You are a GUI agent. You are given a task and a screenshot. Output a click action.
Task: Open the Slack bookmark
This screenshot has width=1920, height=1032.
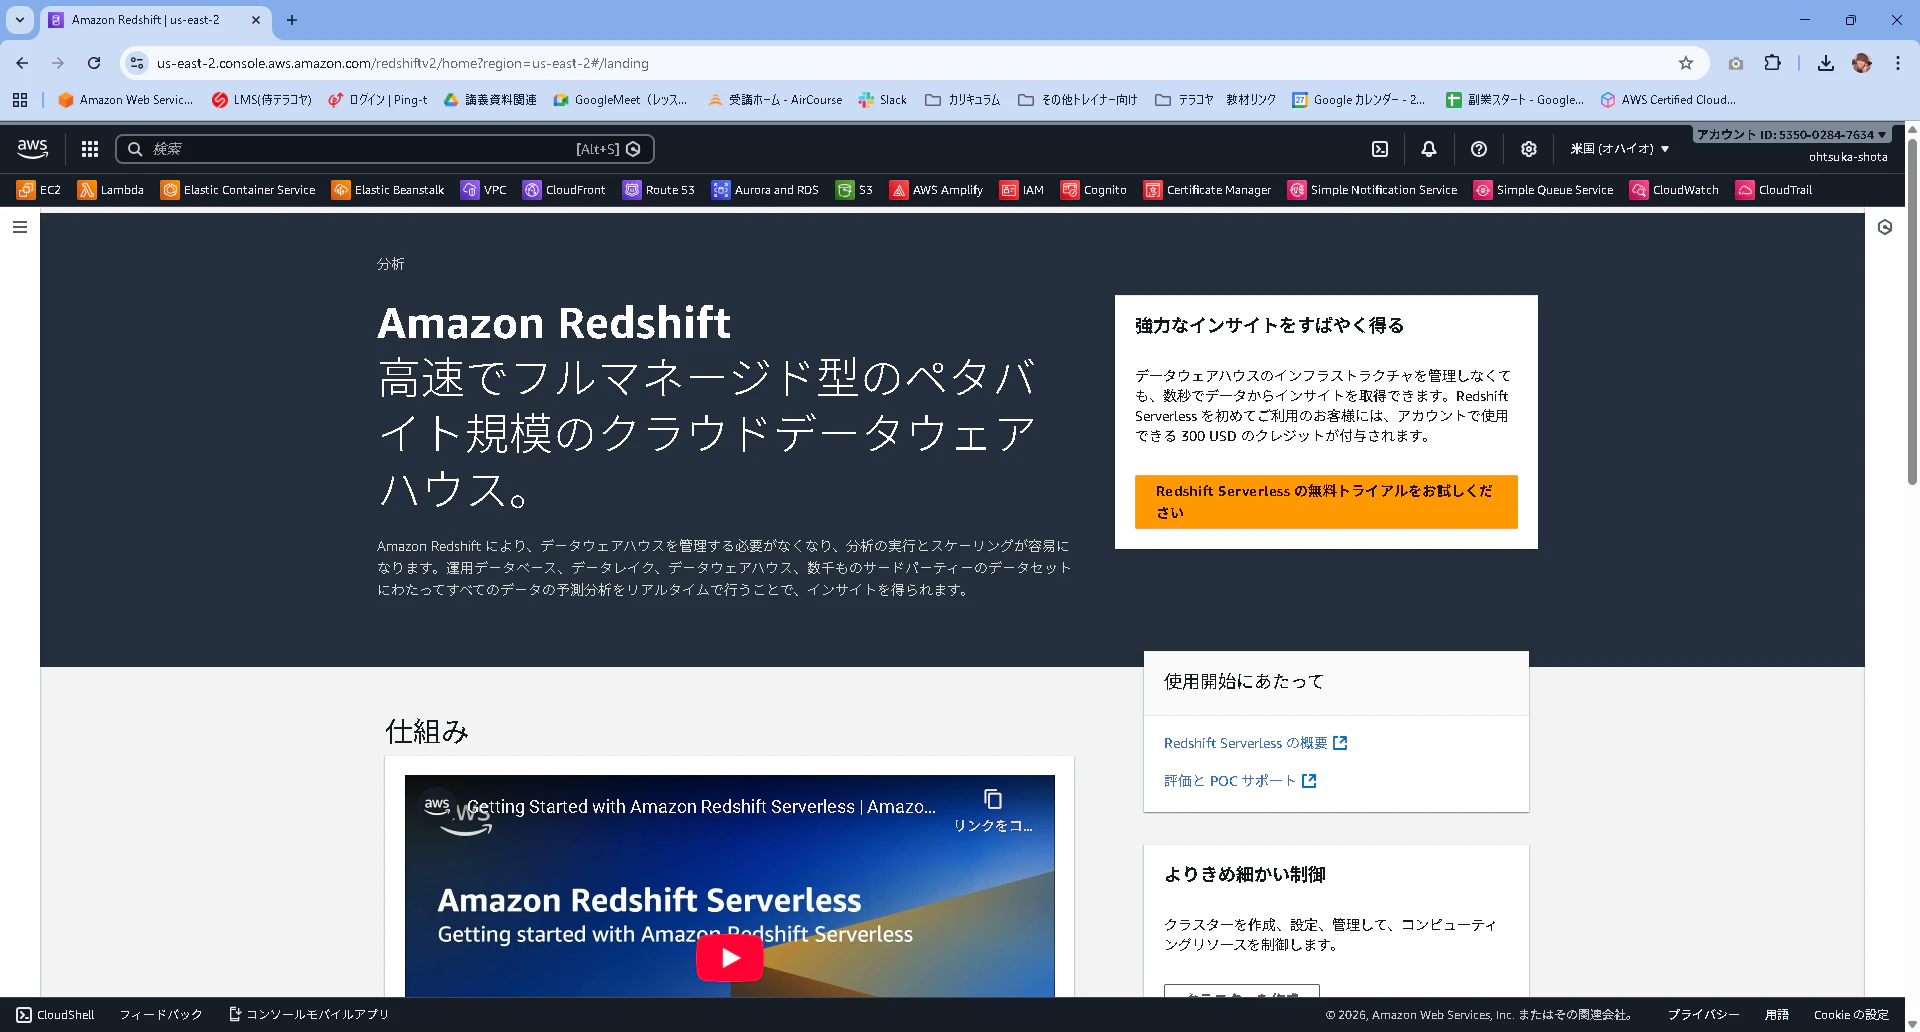point(883,100)
